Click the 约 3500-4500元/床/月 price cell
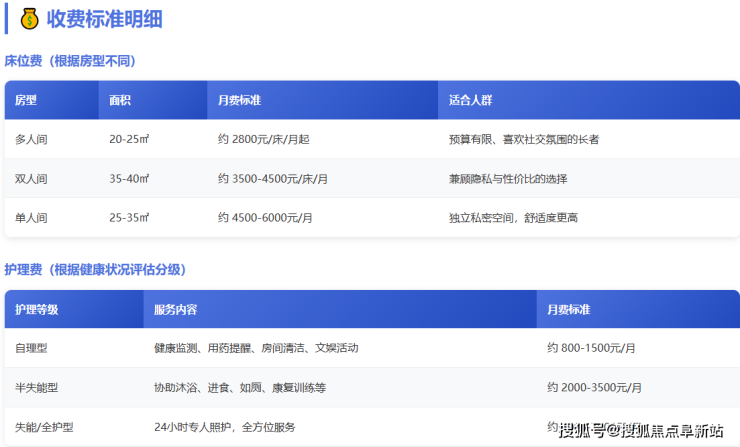This screenshot has height=447, width=740. coord(272,179)
